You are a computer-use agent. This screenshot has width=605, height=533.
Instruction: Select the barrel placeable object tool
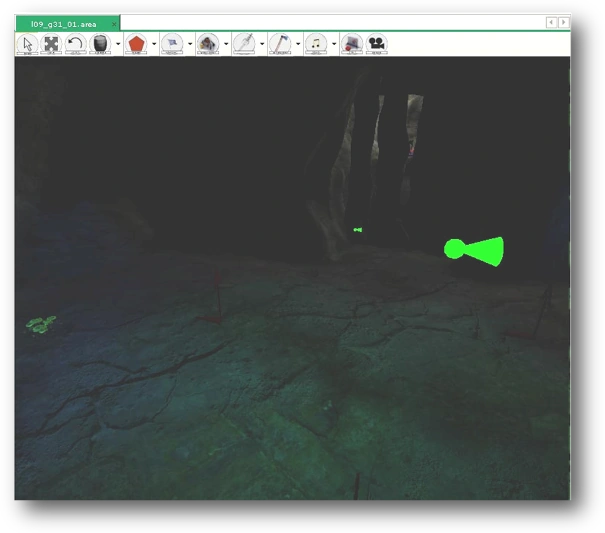pyautogui.click(x=100, y=44)
